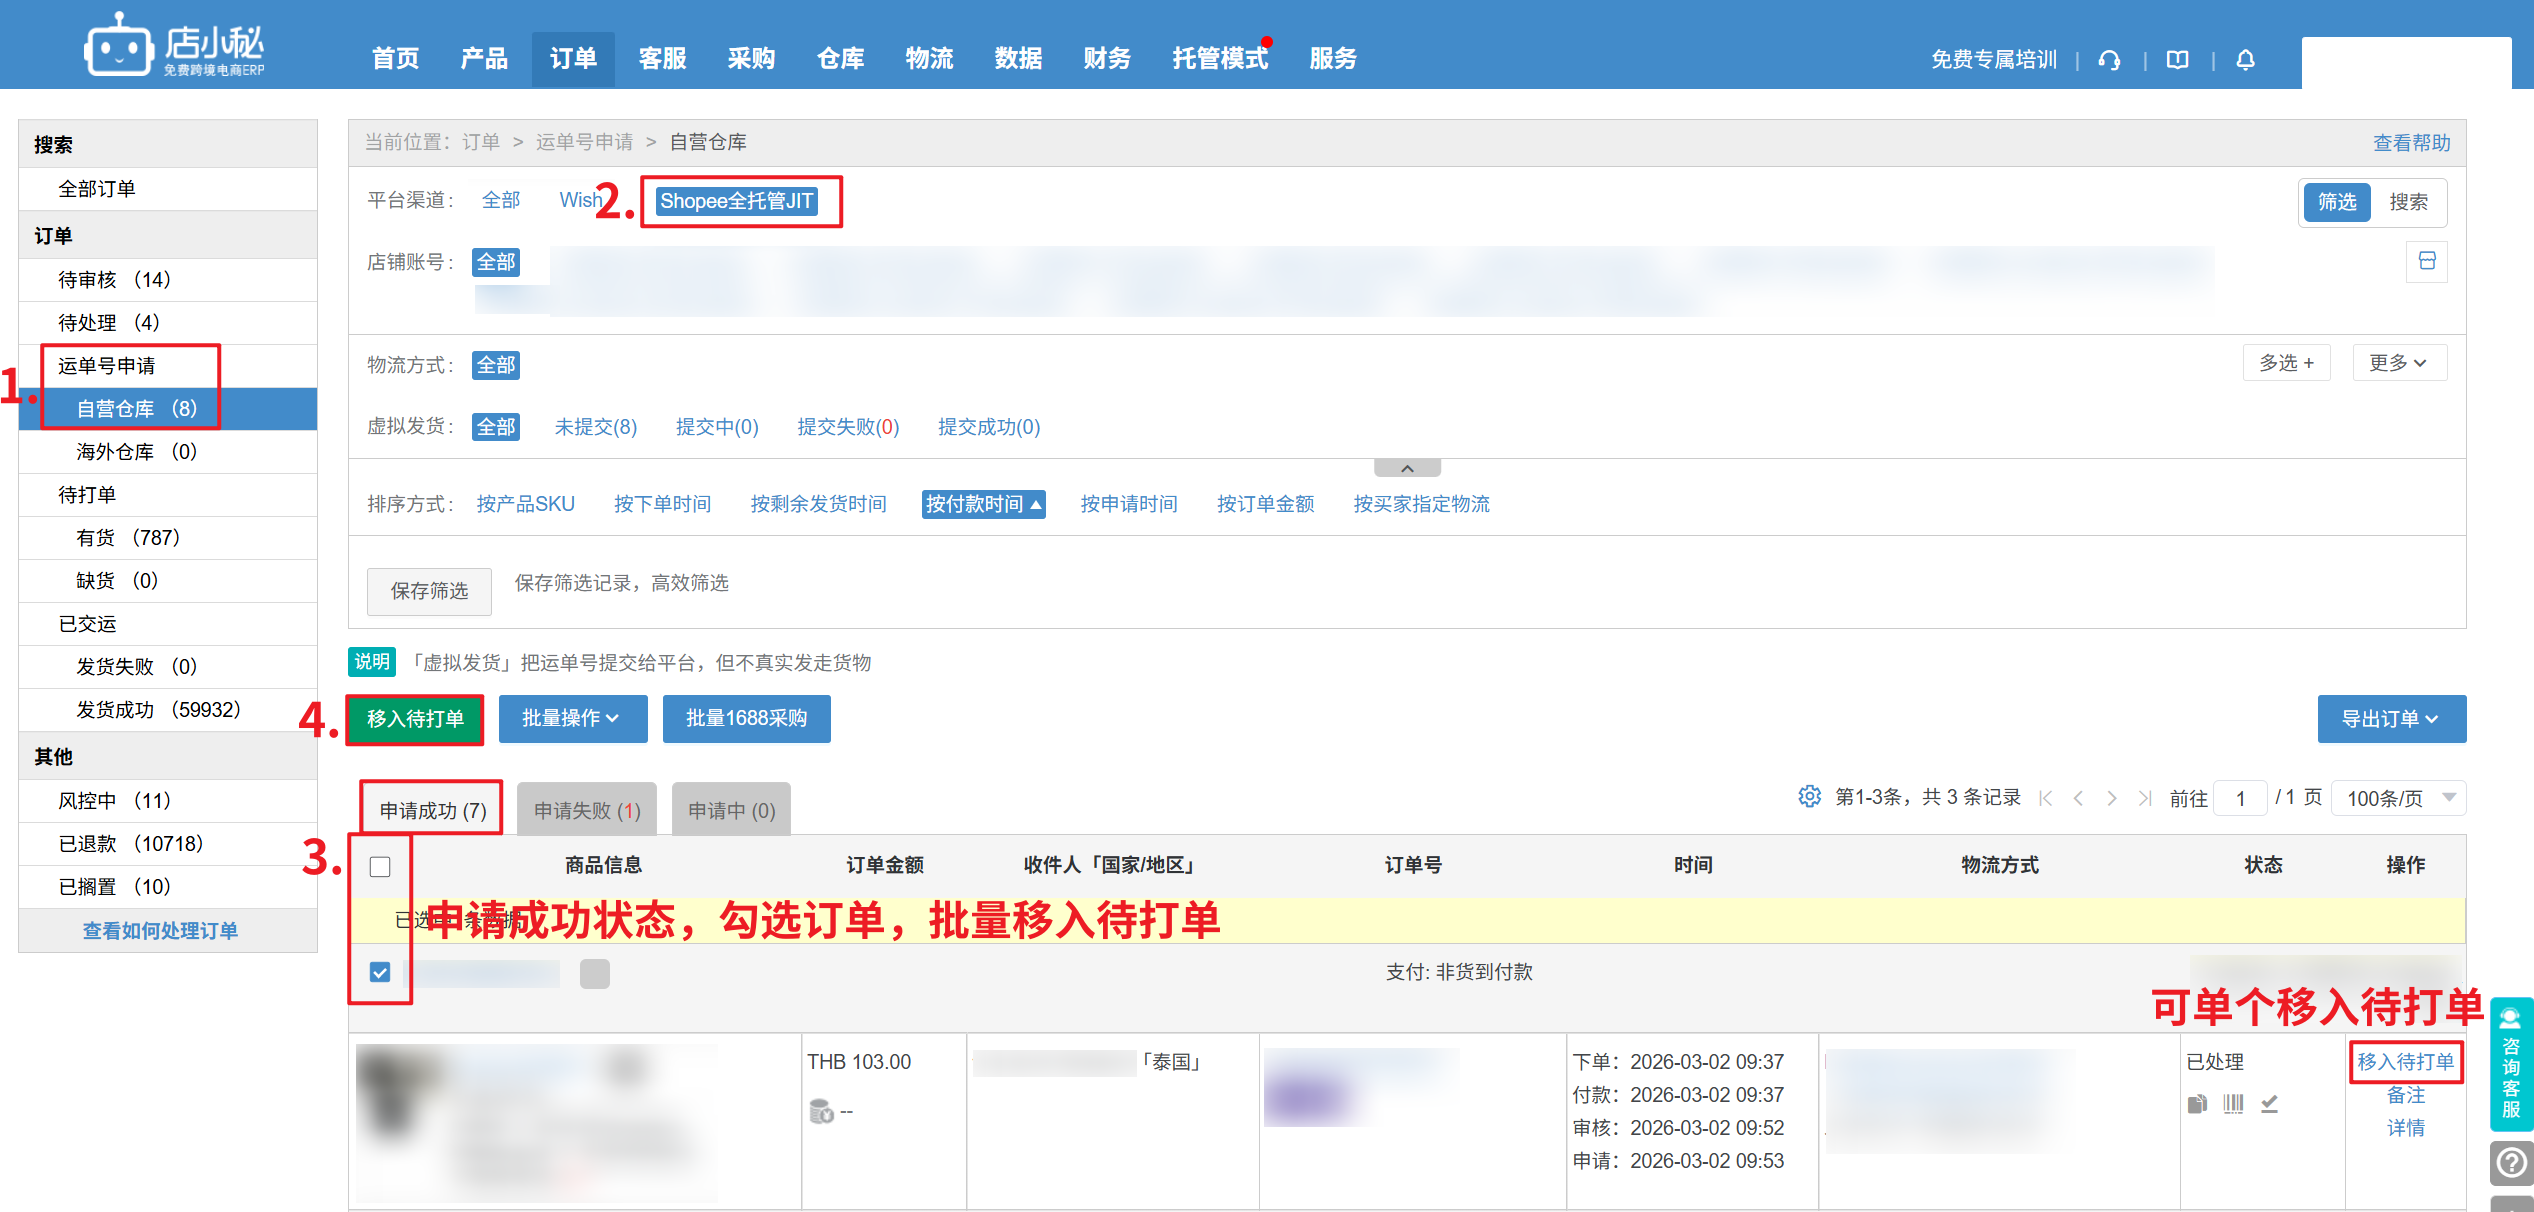This screenshot has height=1212, width=2534.
Task: Open the 100条/页 page size dropdown
Action: click(x=2398, y=798)
